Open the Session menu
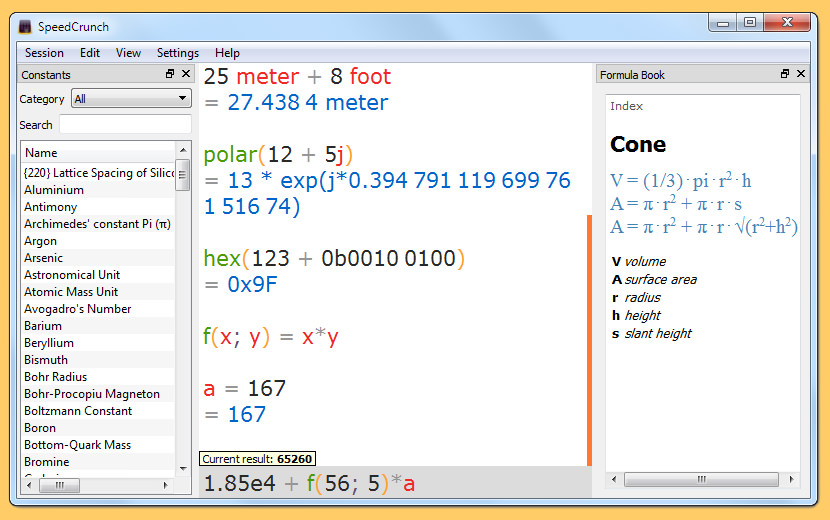The image size is (830, 520). tap(44, 53)
